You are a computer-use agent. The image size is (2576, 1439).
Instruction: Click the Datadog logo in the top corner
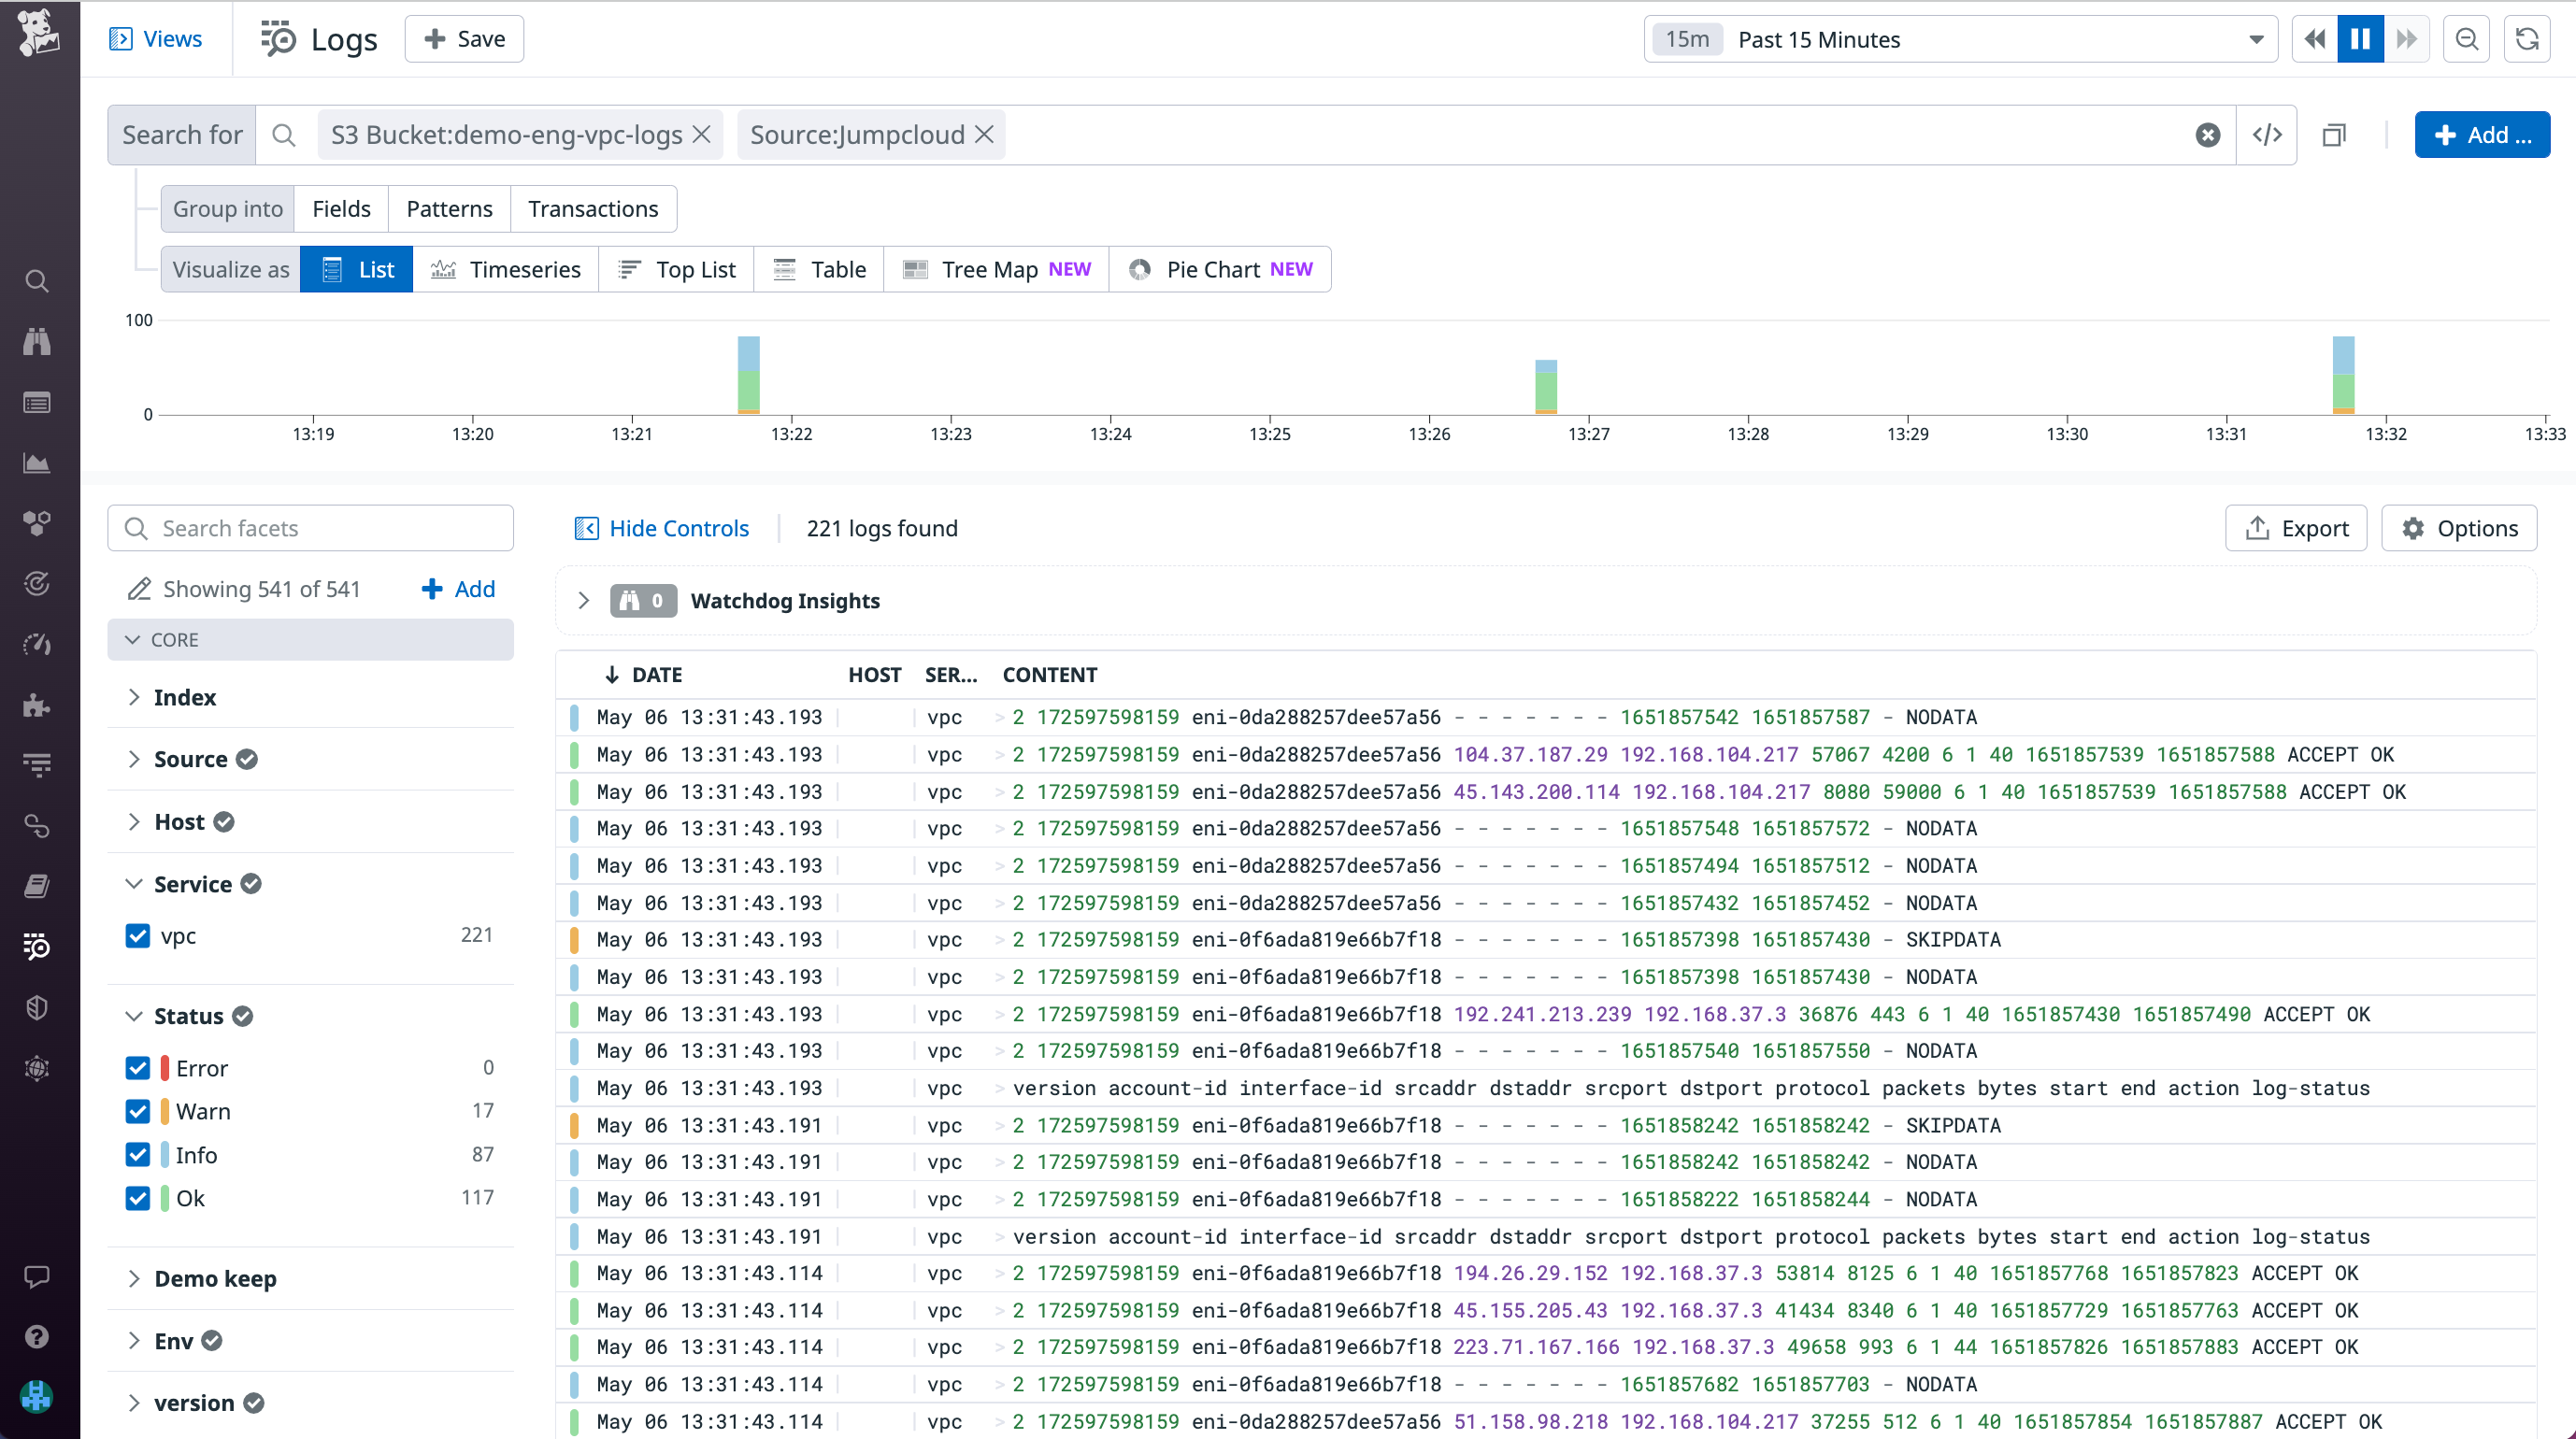coord(39,33)
